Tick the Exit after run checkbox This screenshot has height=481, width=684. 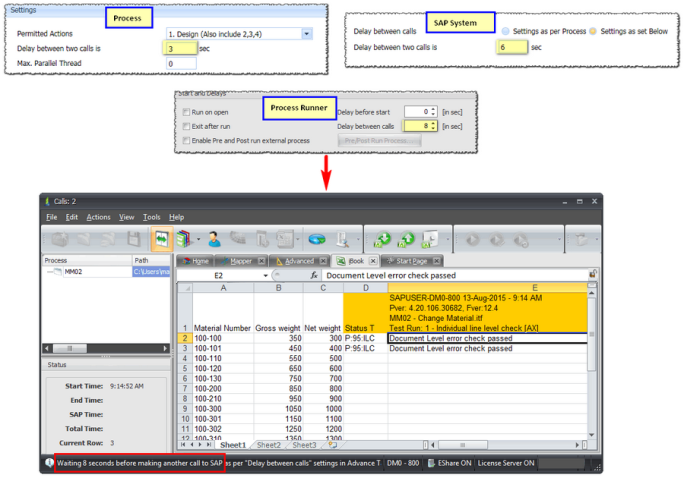click(186, 126)
